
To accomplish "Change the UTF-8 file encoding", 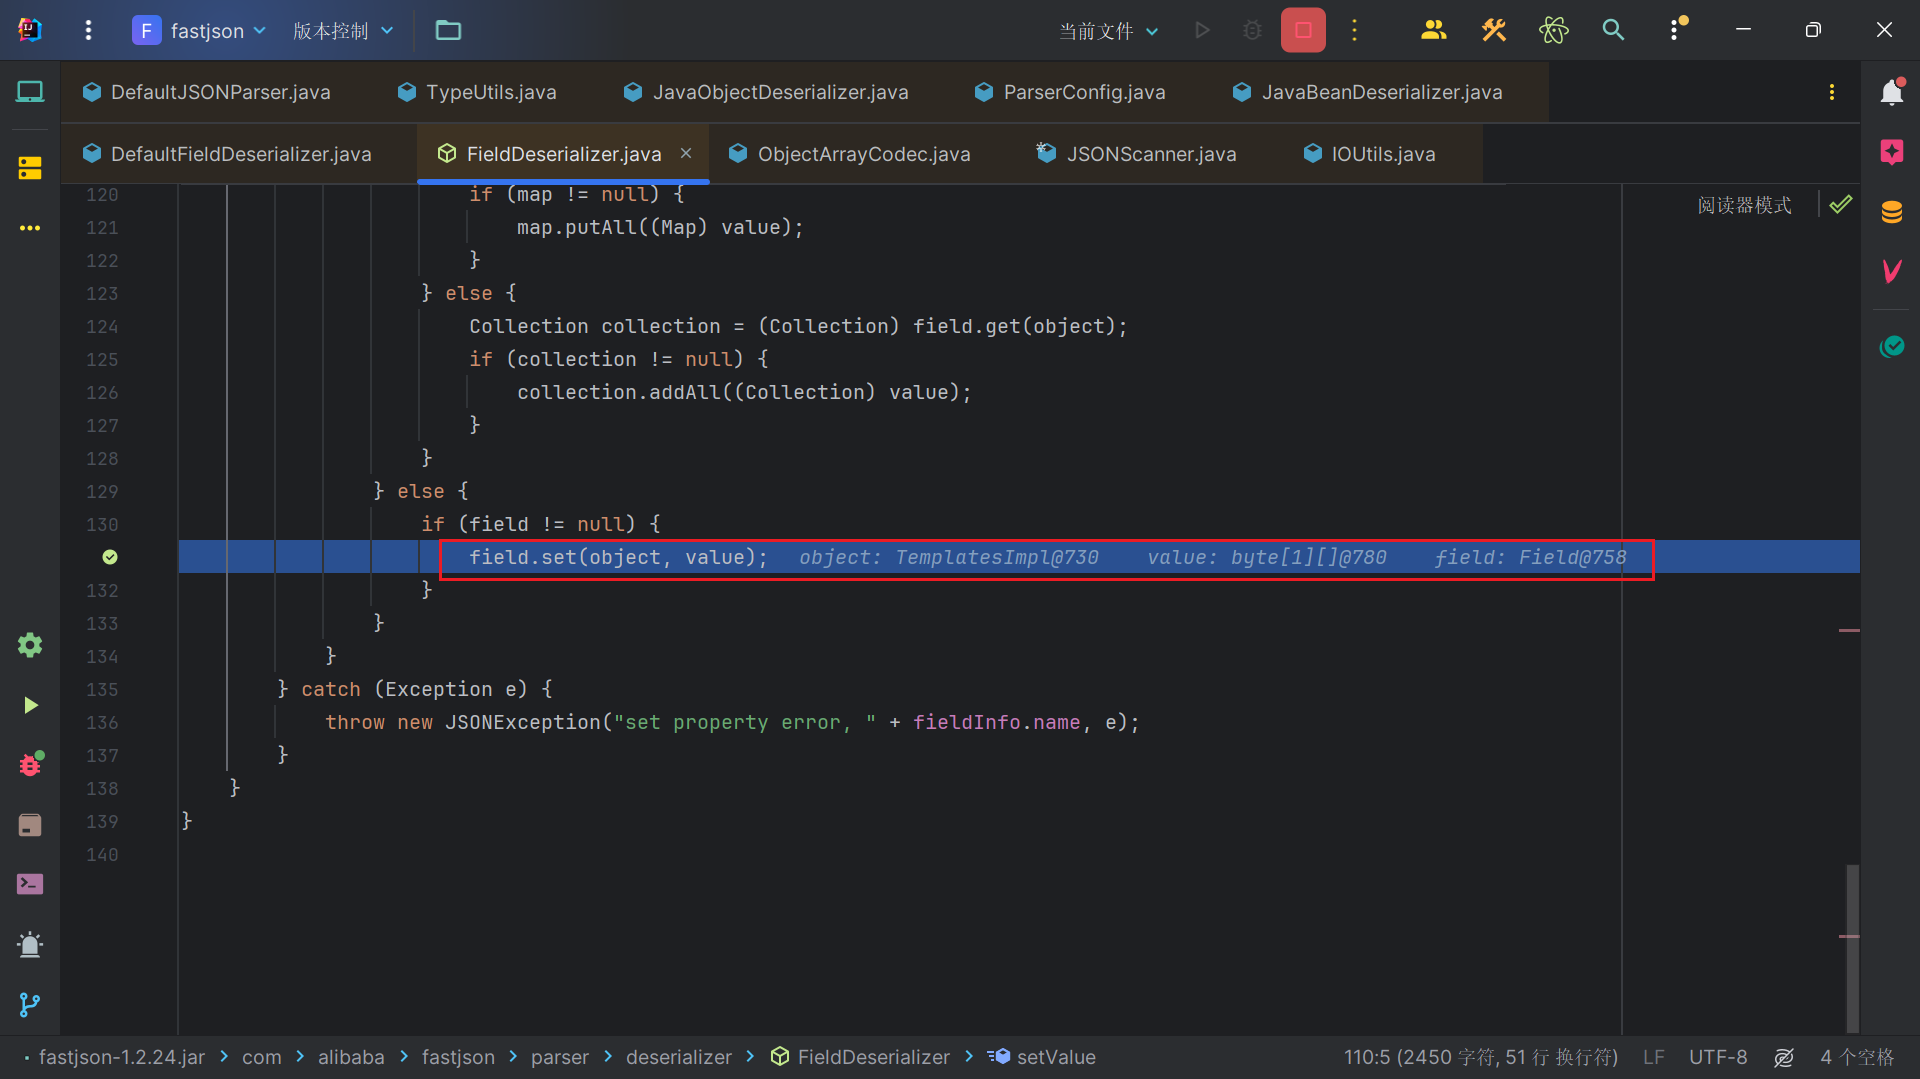I will pos(1718,1057).
